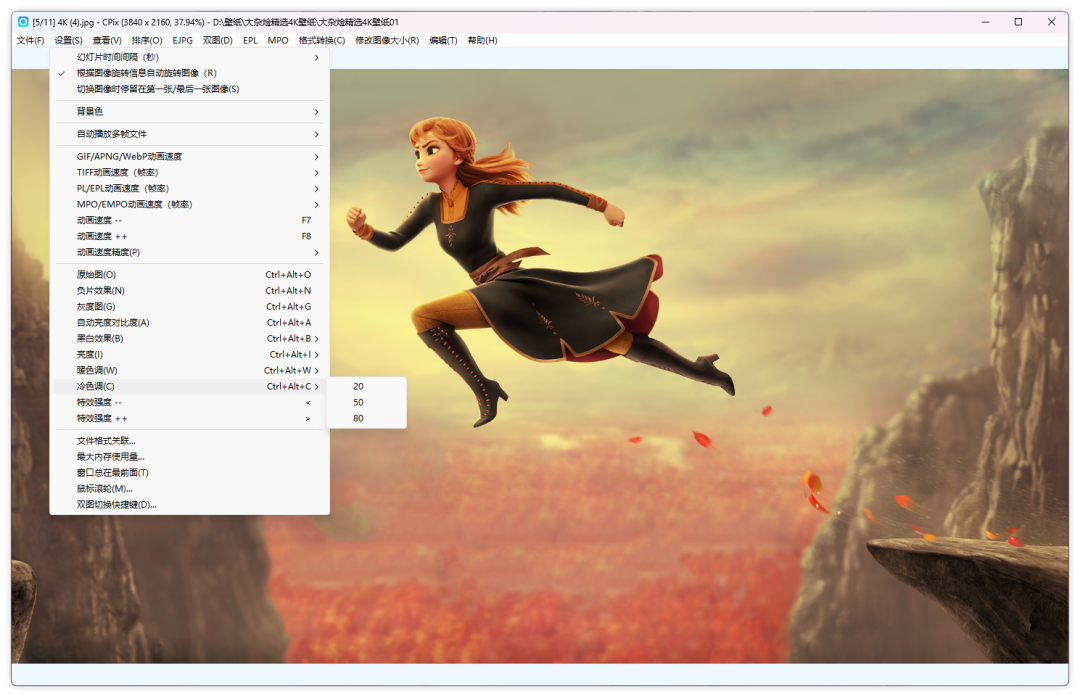
Task: Select 灰度图 effect
Action: point(96,306)
